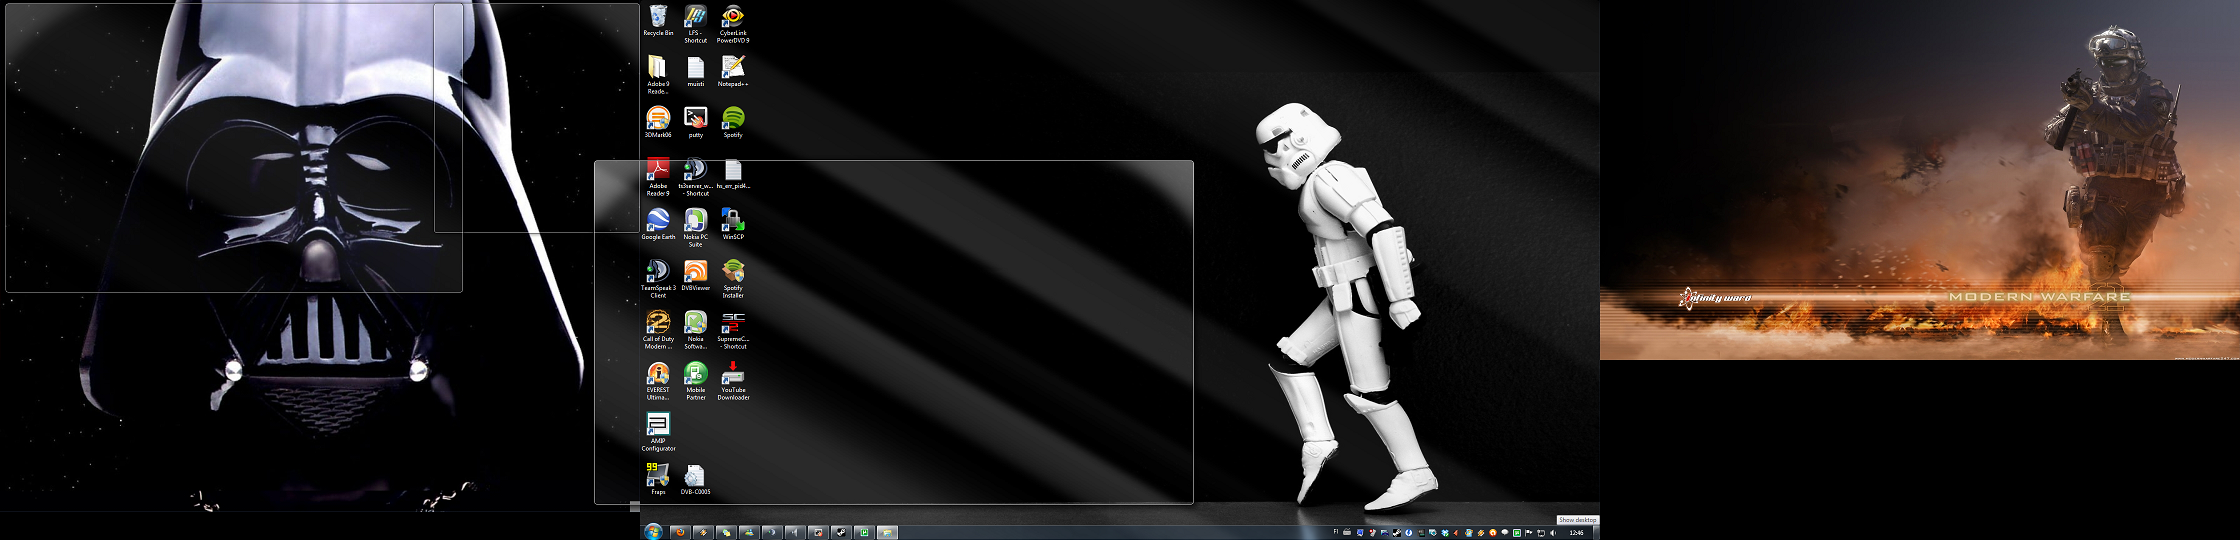Select the putty desktop icon
The image size is (2240, 551).
pyautogui.click(x=695, y=118)
